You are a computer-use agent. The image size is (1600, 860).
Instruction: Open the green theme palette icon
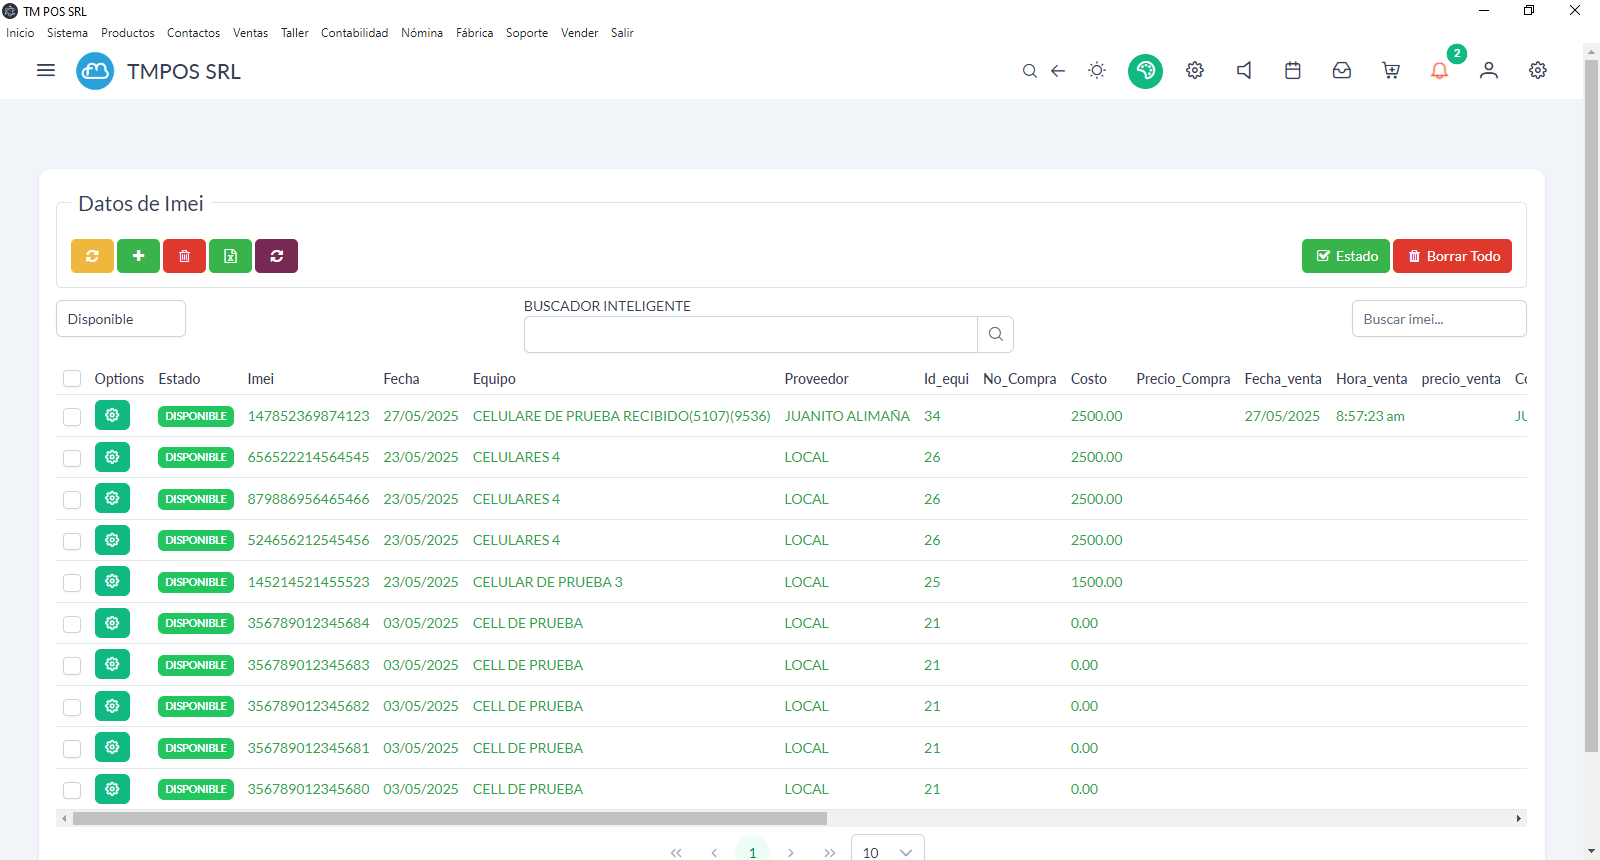point(1146,71)
